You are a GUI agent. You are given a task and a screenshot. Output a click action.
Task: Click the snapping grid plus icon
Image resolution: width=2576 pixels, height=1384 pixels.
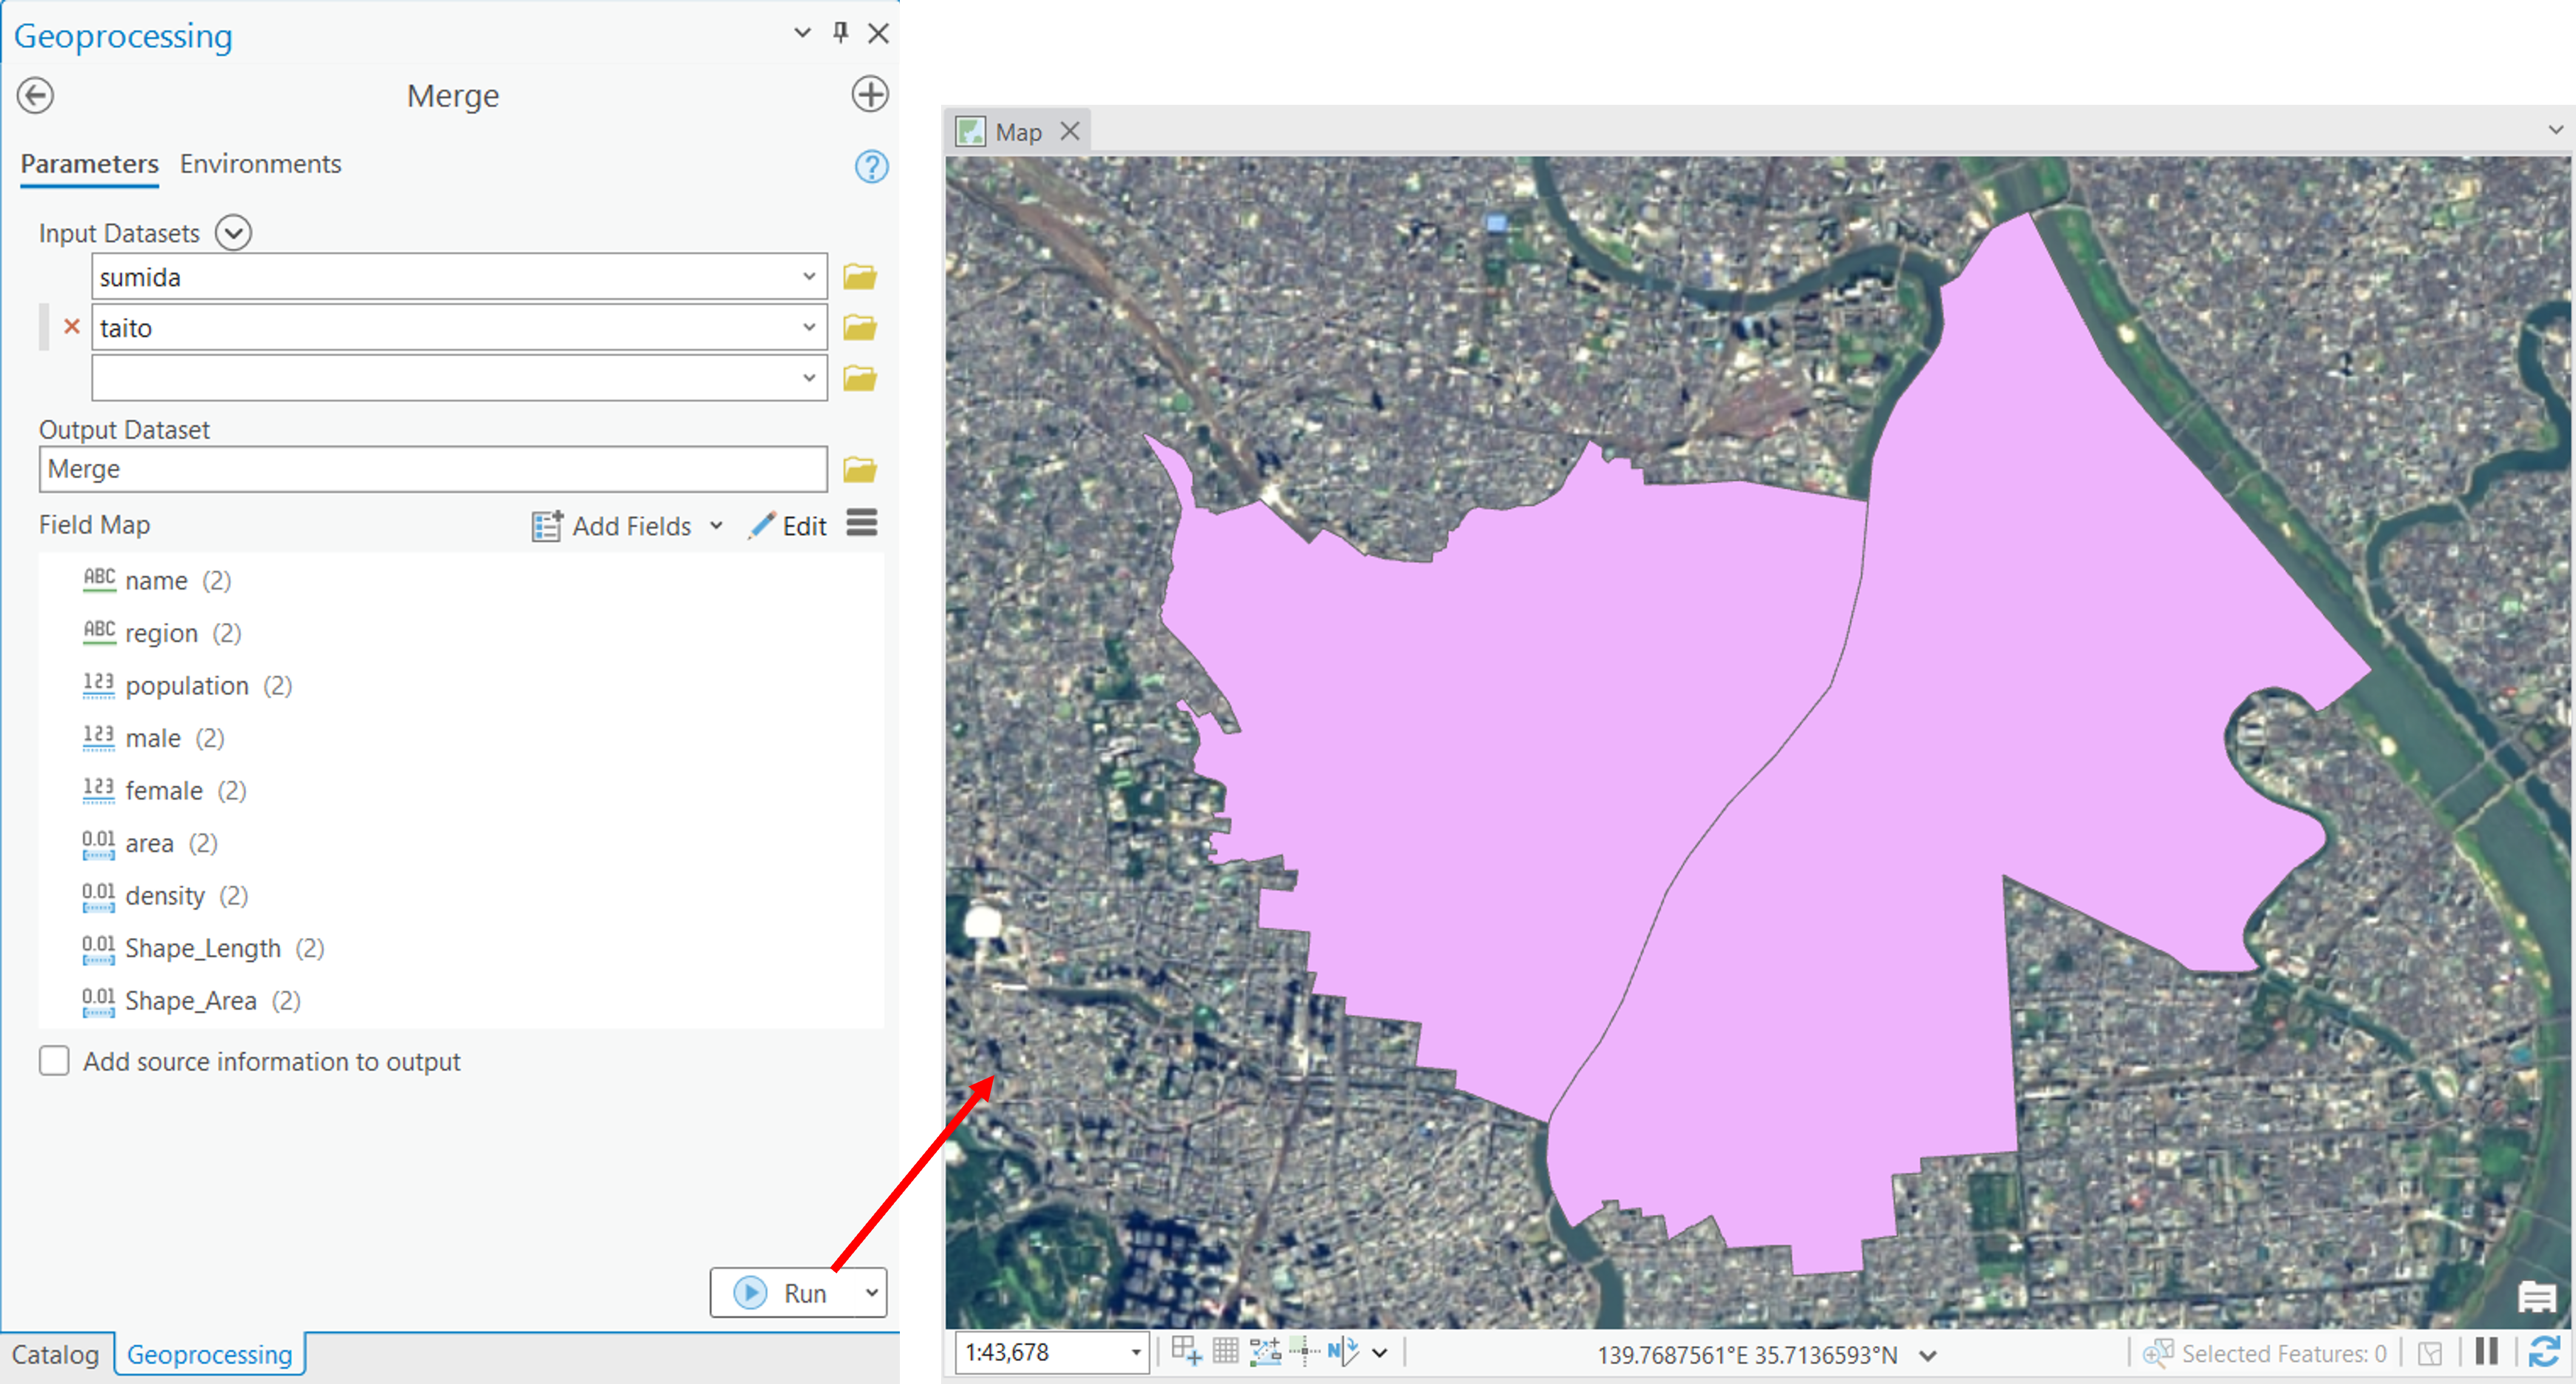[1186, 1351]
